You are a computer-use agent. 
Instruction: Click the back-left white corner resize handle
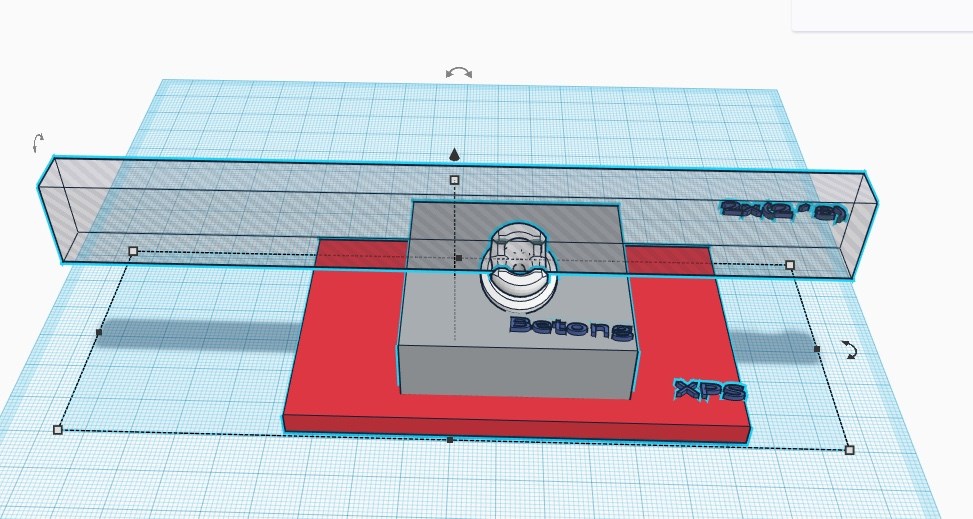(133, 251)
